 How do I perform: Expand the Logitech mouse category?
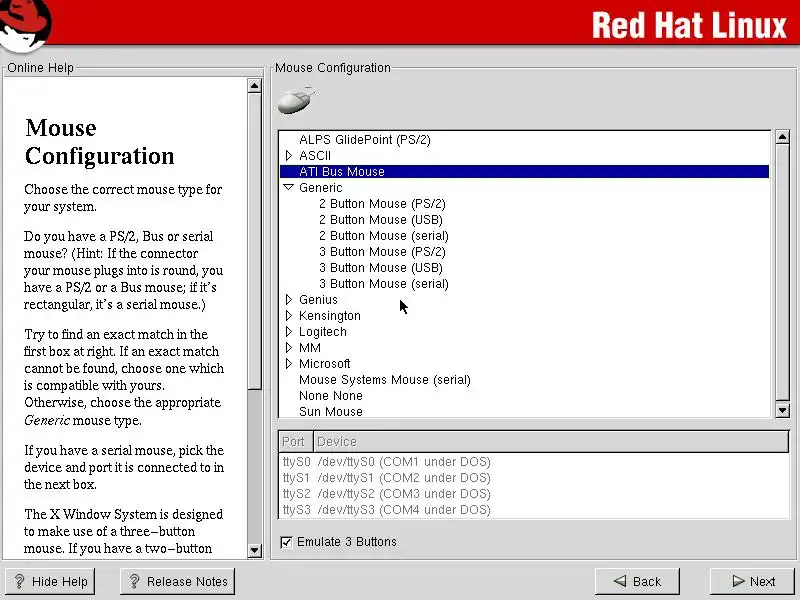coord(289,332)
